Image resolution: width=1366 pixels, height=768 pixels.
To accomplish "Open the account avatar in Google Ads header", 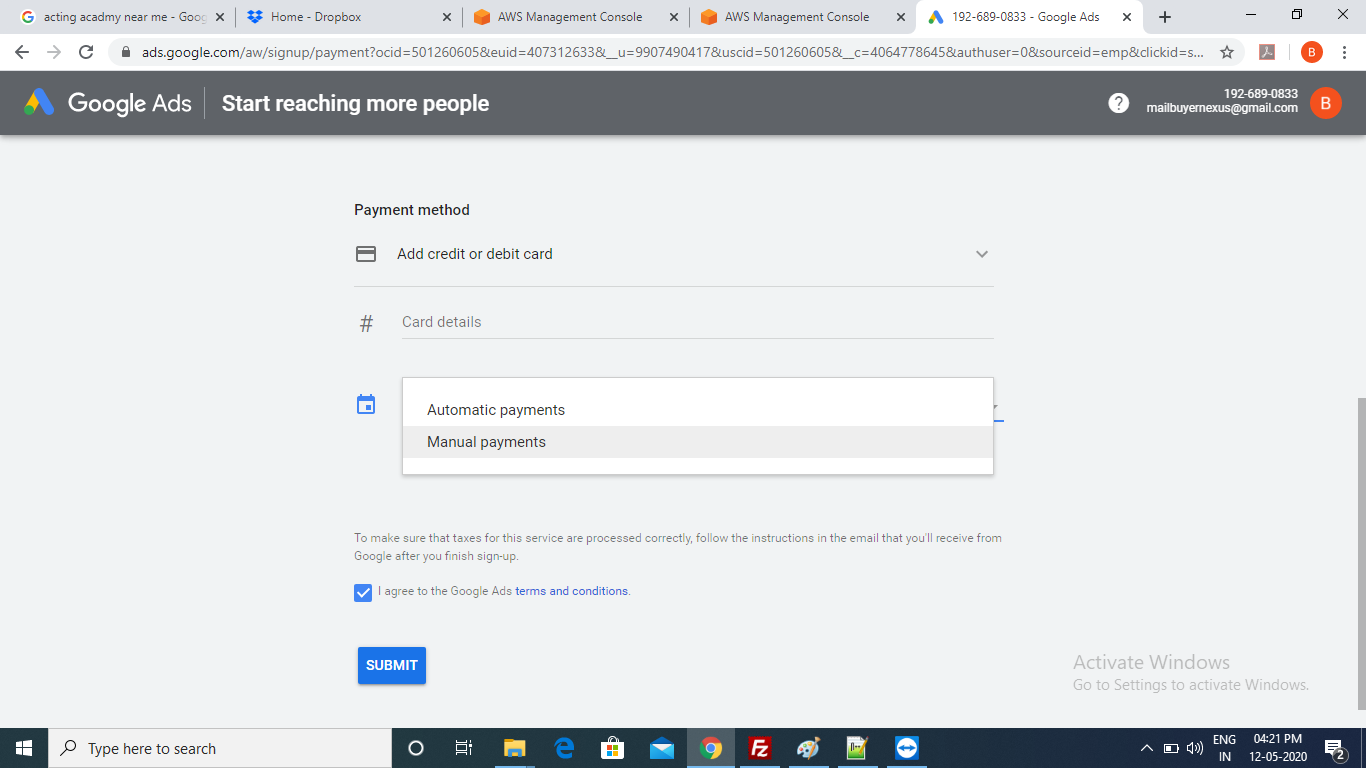I will tap(1326, 103).
